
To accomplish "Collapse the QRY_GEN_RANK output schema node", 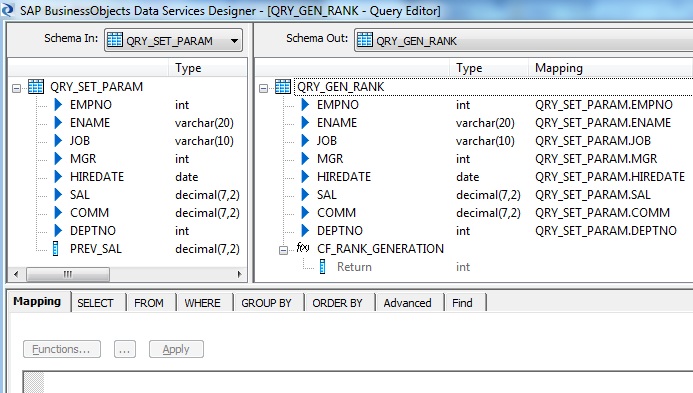I will tap(263, 88).
